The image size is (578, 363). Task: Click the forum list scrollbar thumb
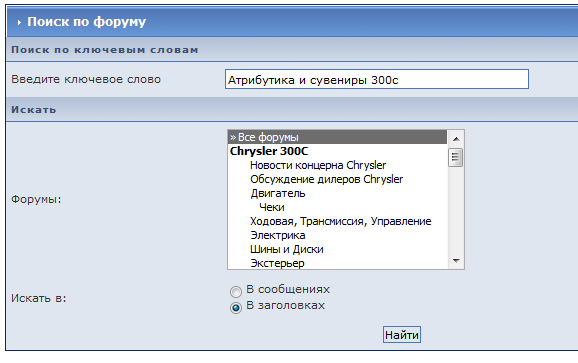click(456, 157)
